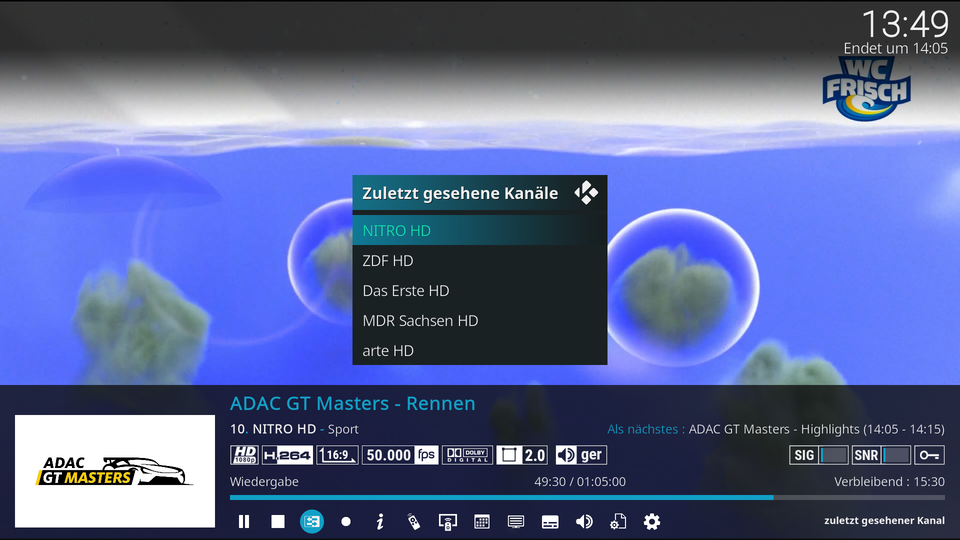Click the playback progress bar
The width and height of the screenshot is (960, 540).
[x=587, y=498]
